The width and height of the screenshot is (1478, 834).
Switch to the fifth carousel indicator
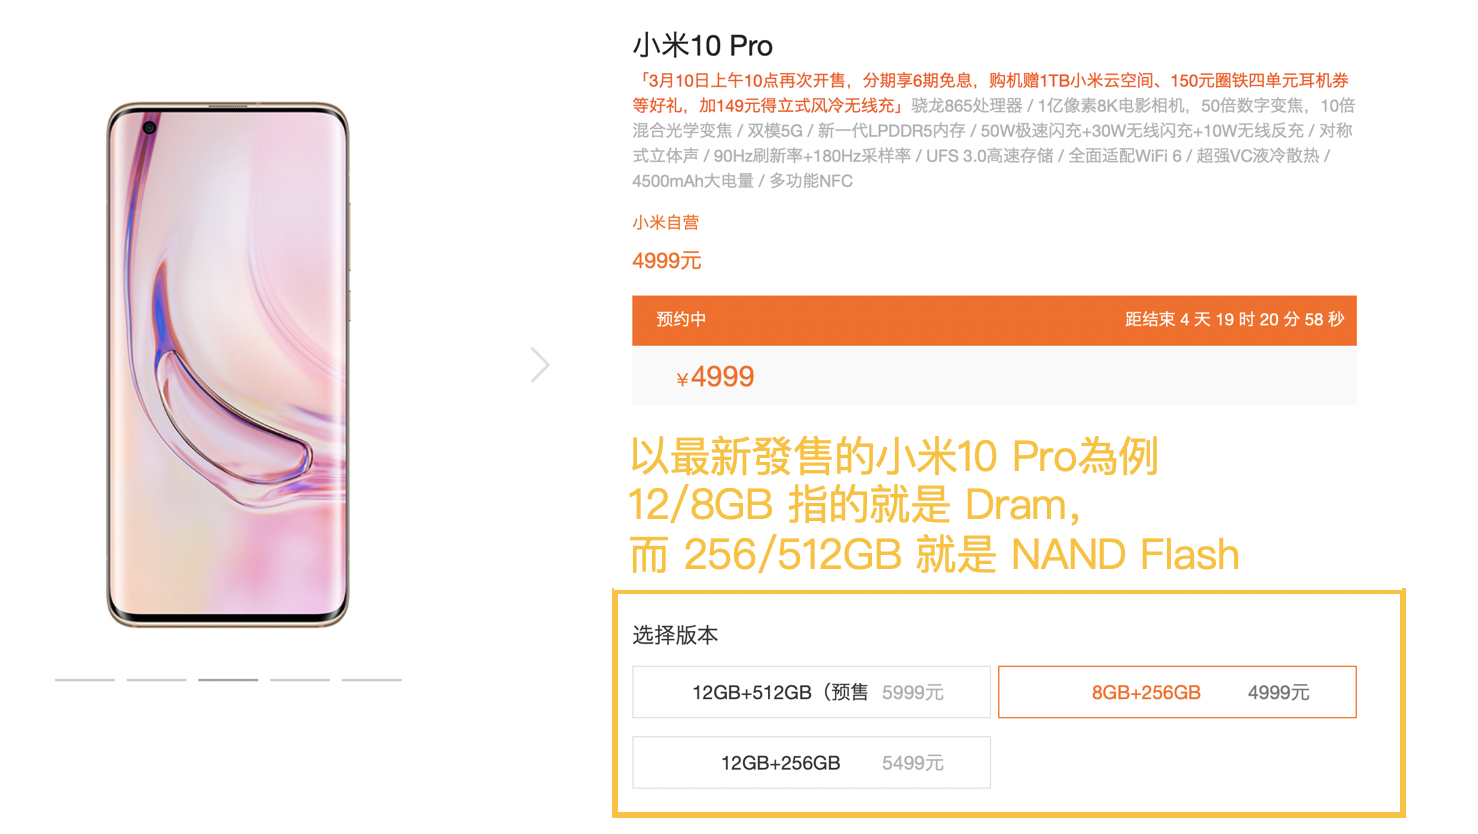(x=372, y=680)
